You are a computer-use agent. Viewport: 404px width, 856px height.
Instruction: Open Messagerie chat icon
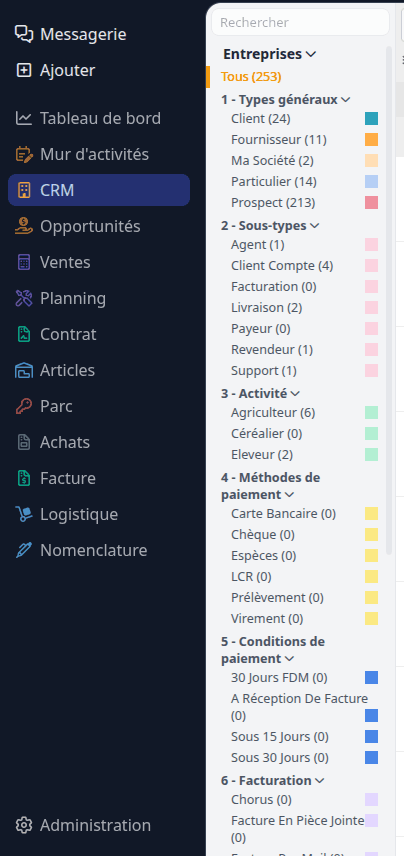tap(24, 34)
